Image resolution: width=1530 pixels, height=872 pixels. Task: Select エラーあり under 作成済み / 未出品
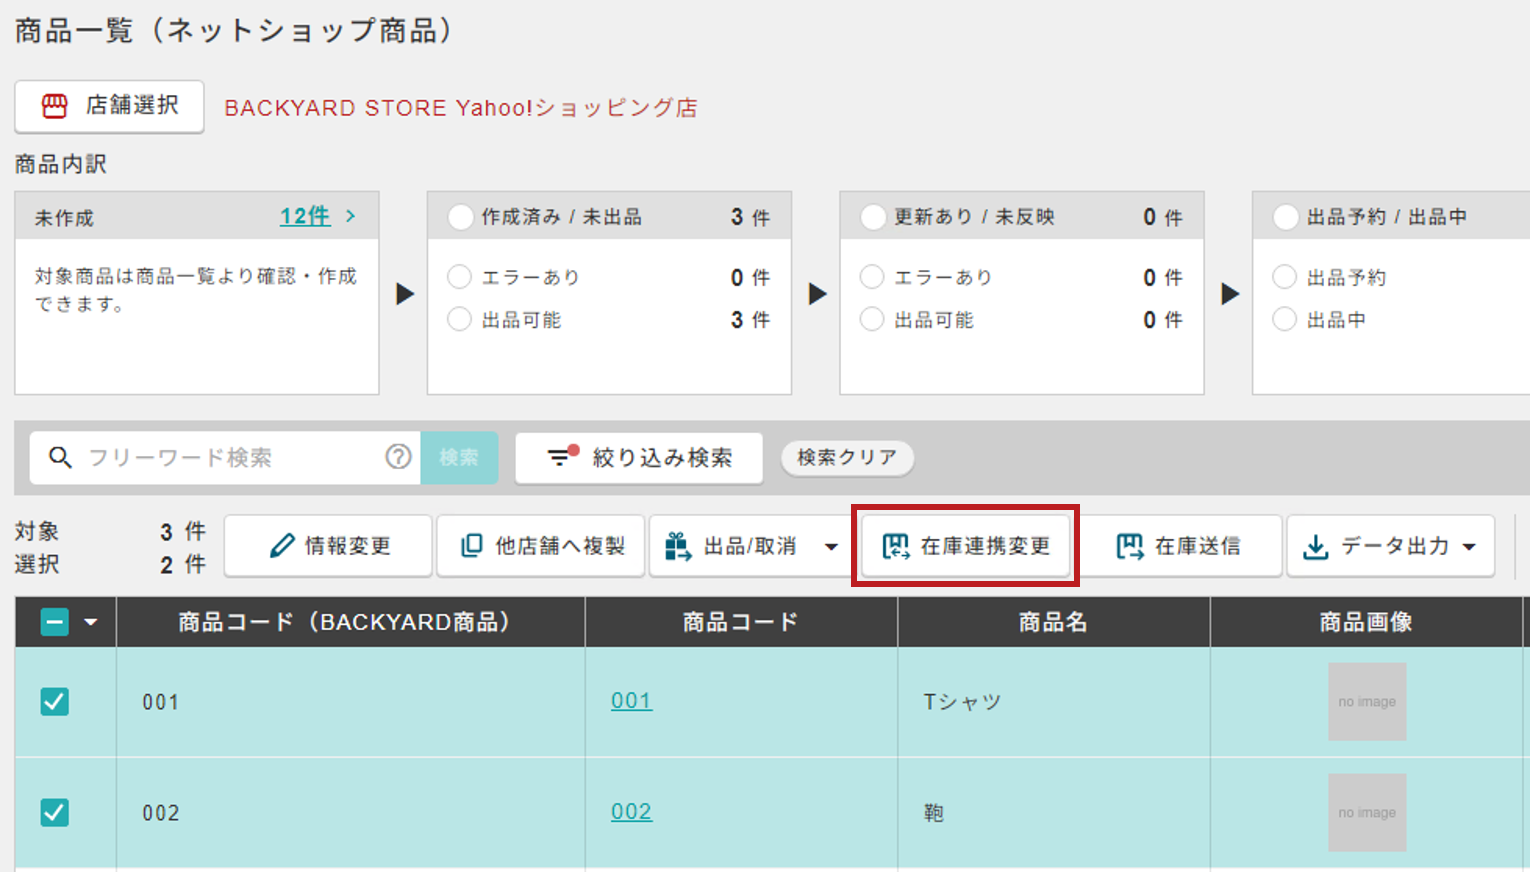459,276
